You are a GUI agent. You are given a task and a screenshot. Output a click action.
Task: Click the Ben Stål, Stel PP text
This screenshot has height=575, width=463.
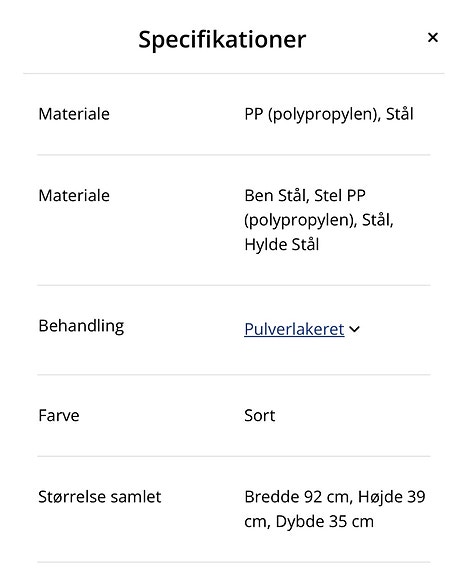click(305, 195)
